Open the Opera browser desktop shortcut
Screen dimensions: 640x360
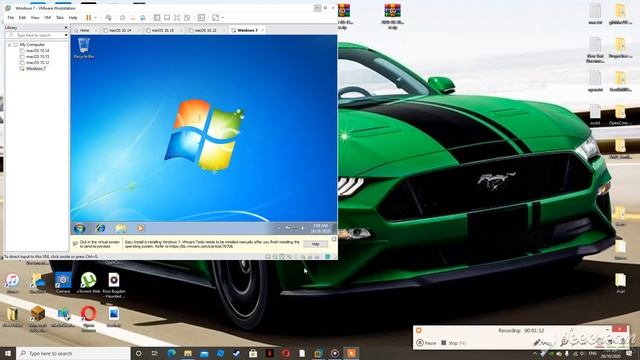(x=88, y=318)
